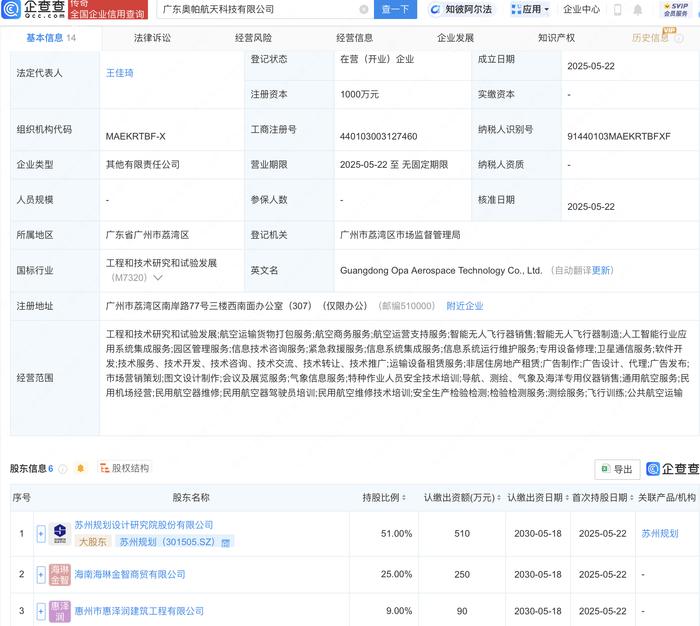Viewport: 700px width, 626px height.
Task: Open the 股权结构 button
Action: click(x=125, y=468)
